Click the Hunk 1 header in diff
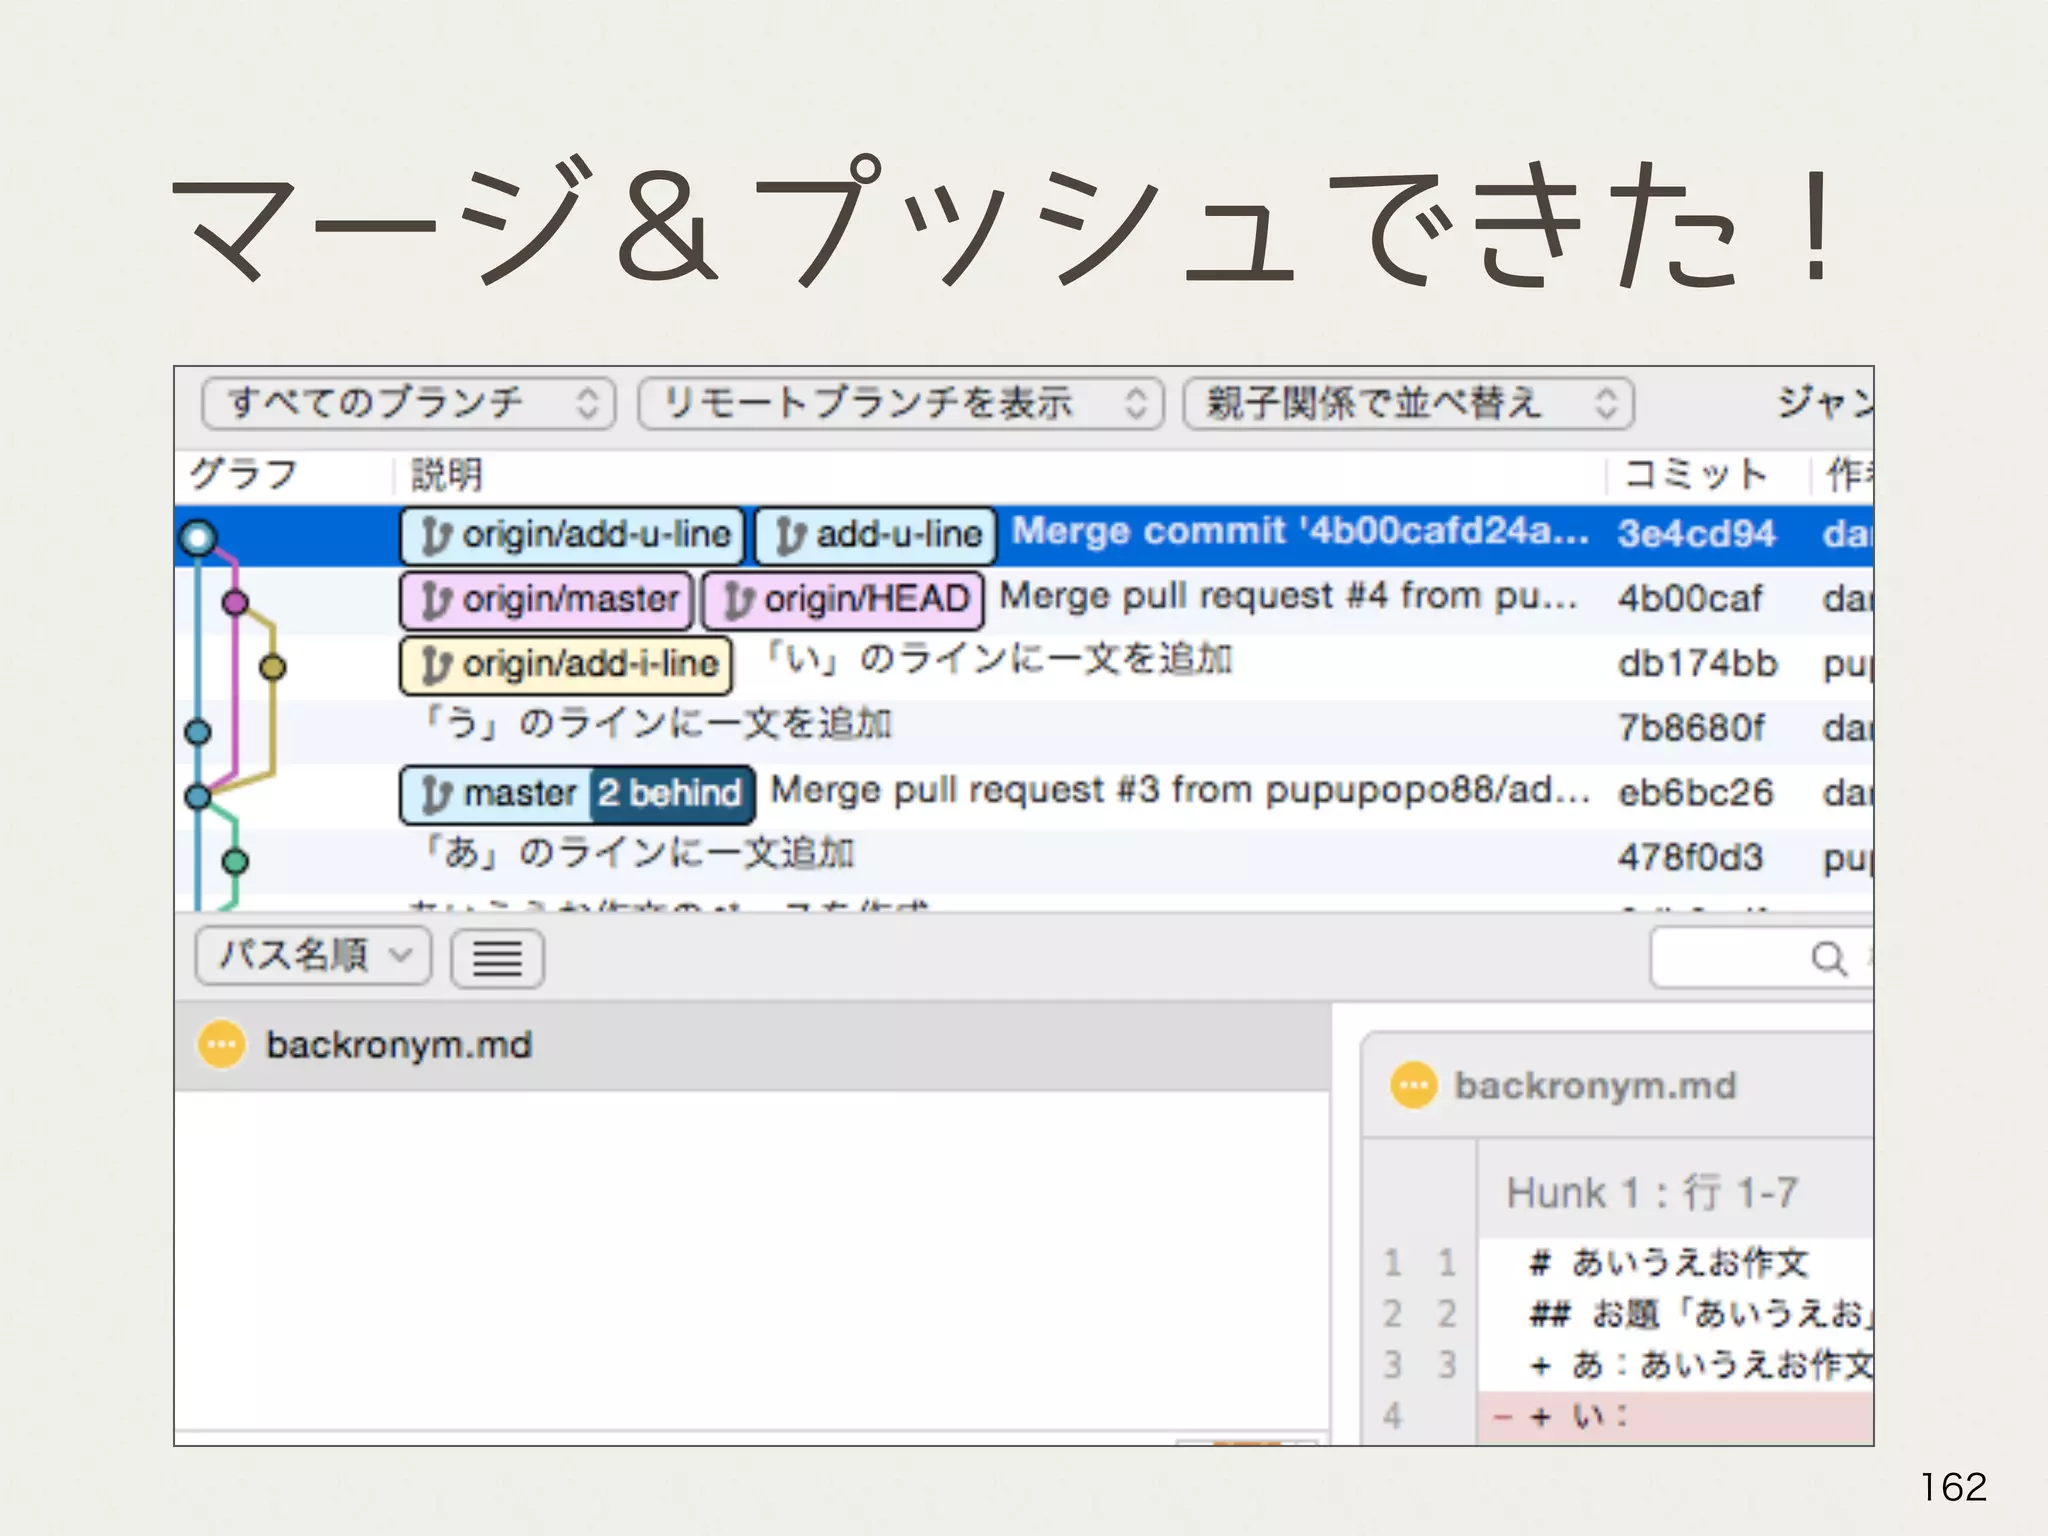The height and width of the screenshot is (1536, 2048). pos(1652,1192)
